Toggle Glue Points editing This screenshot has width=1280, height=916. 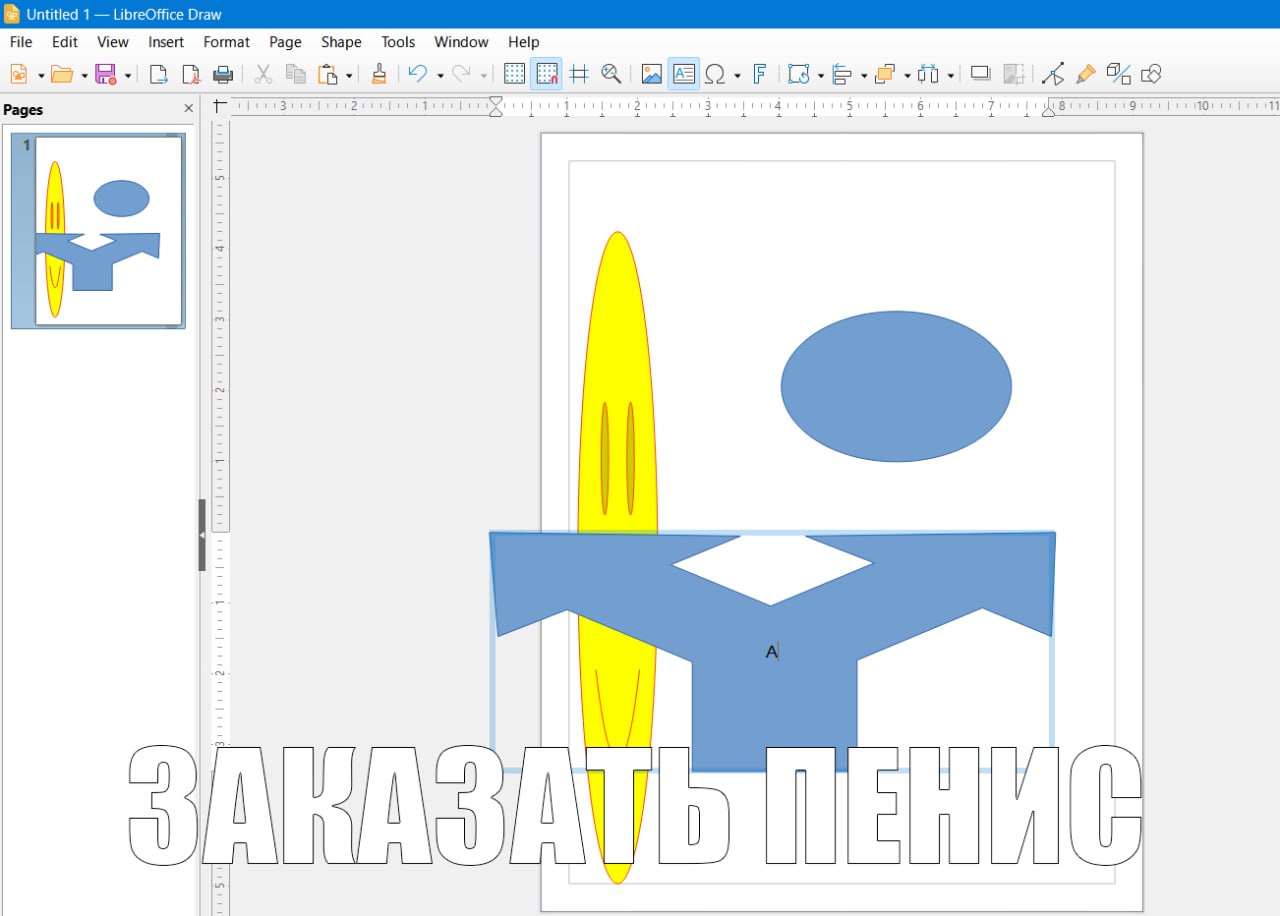point(1086,74)
